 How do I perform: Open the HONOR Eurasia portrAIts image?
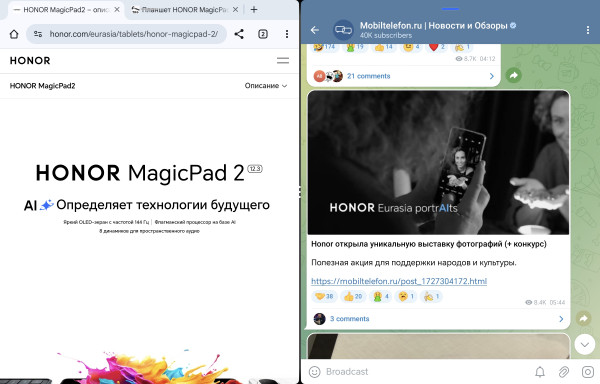click(439, 163)
